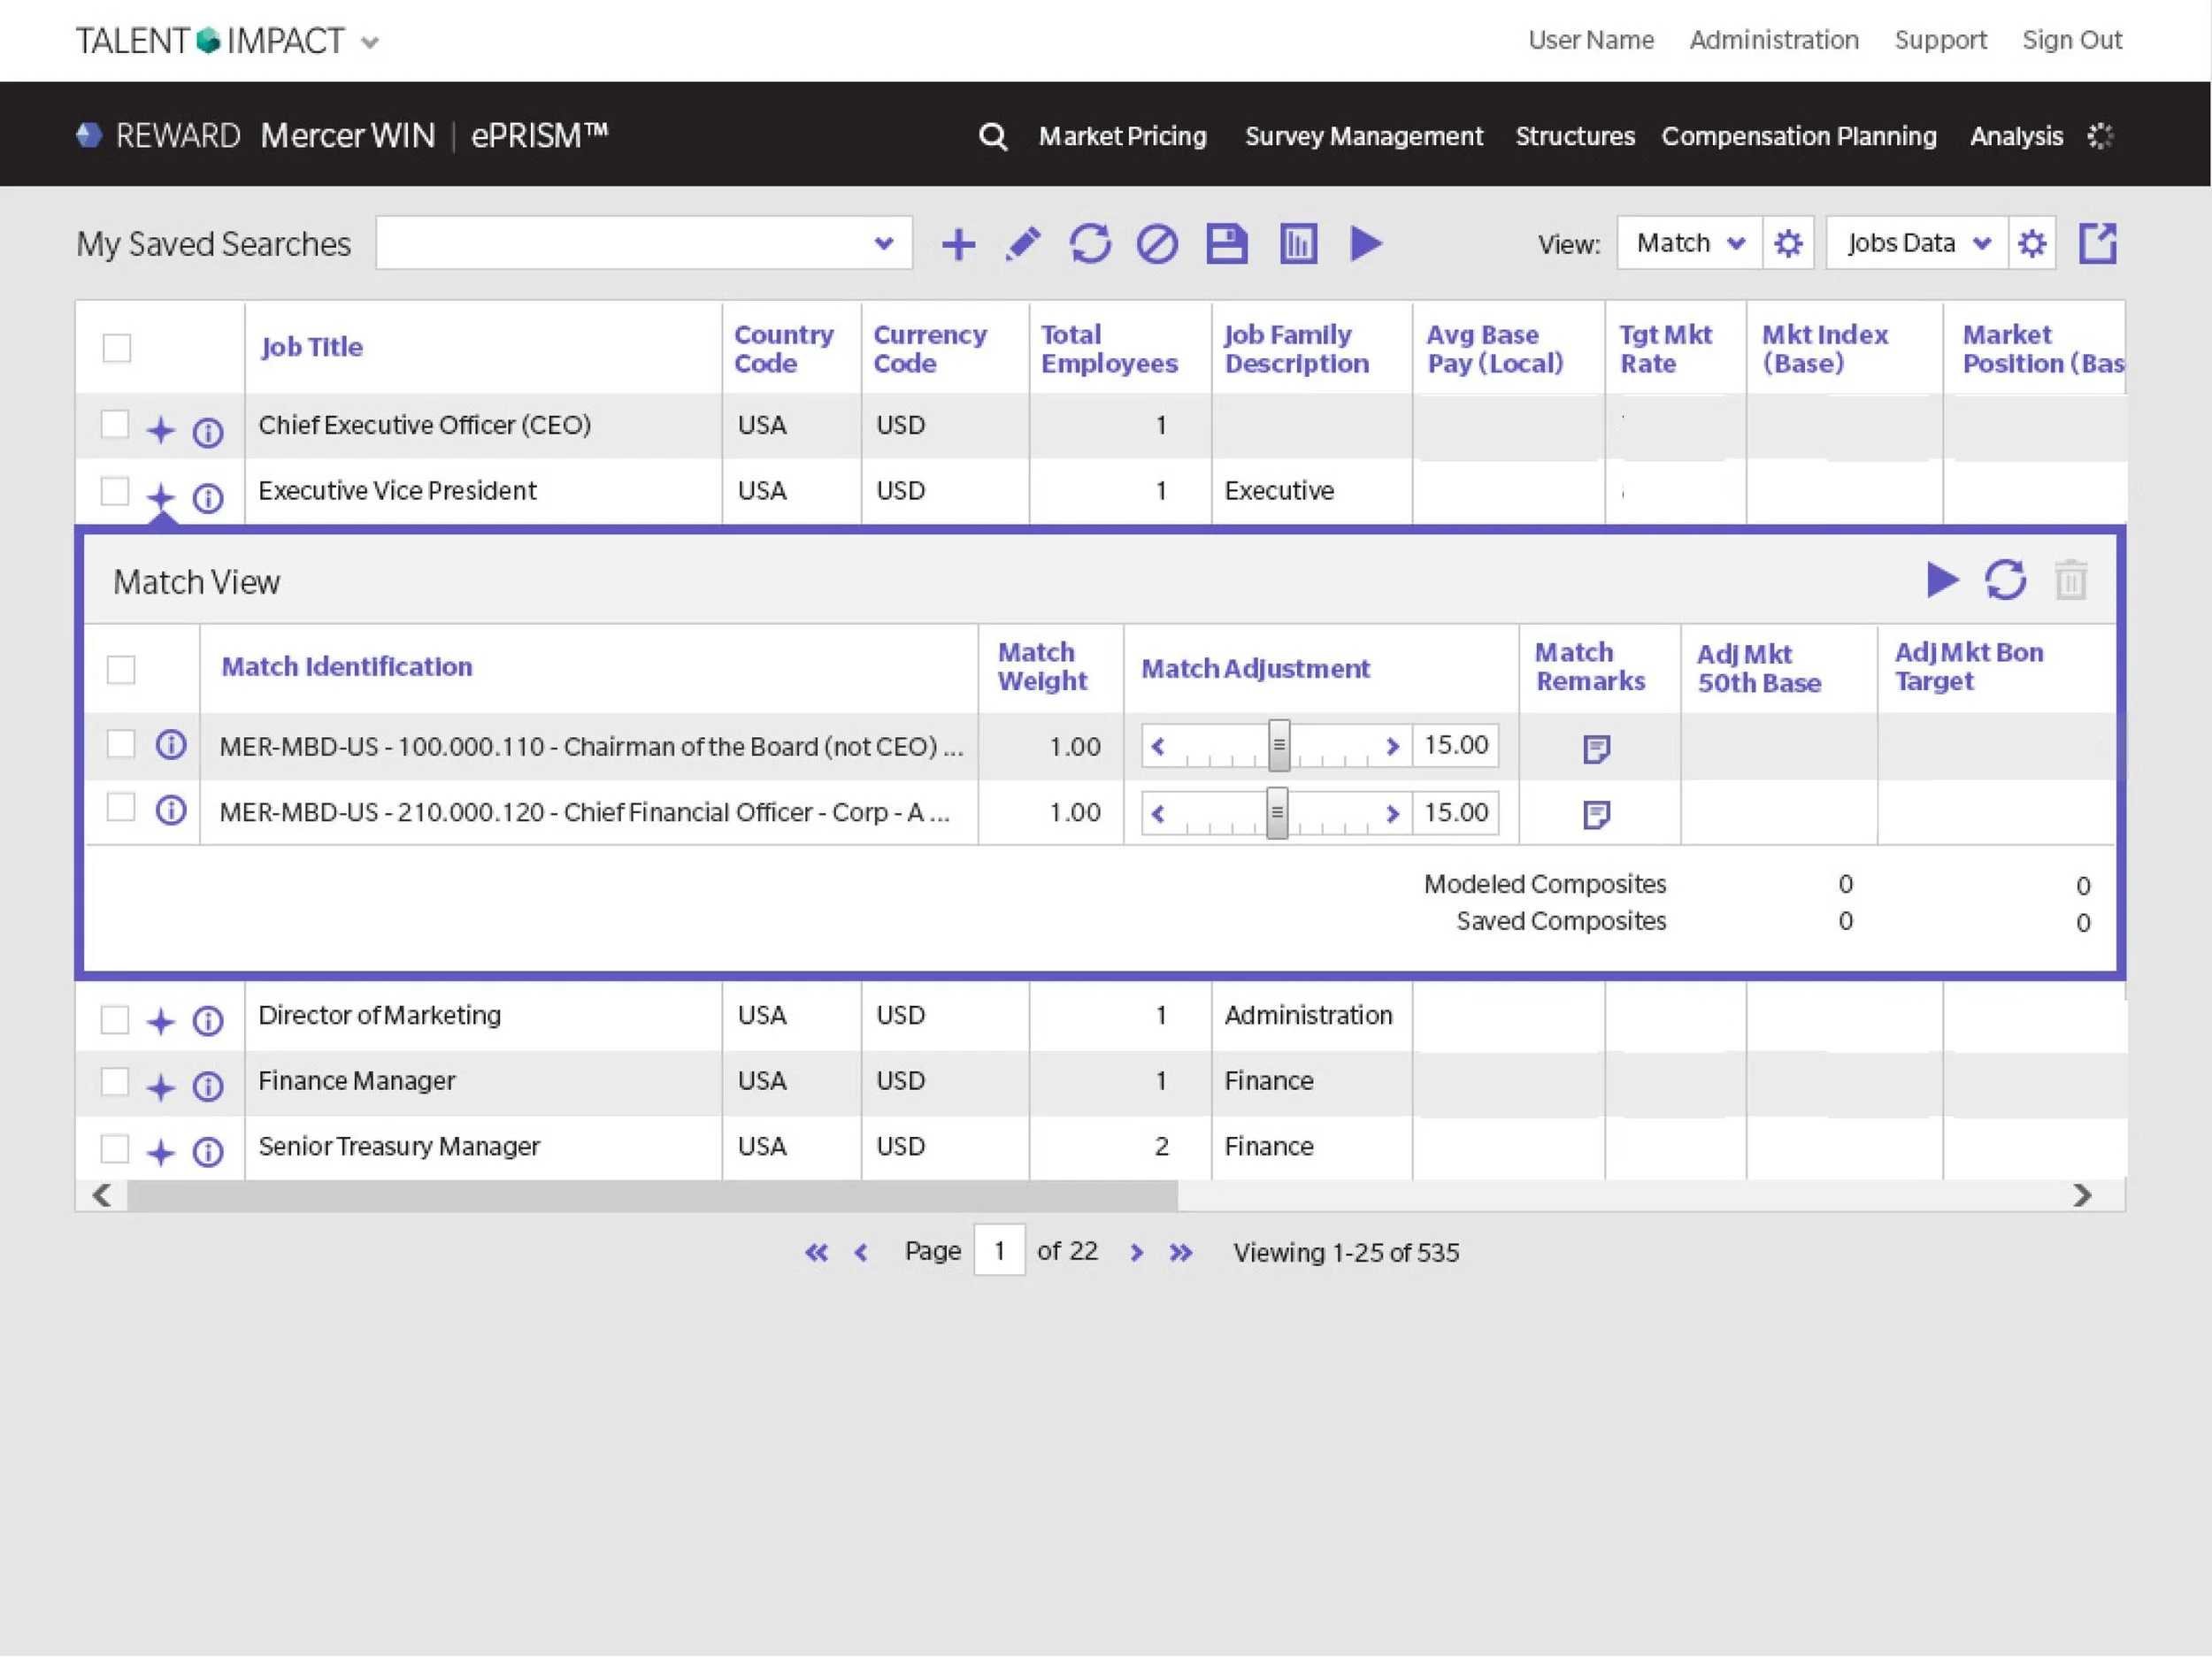Click the add new saved search plus icon

pyautogui.click(x=958, y=244)
